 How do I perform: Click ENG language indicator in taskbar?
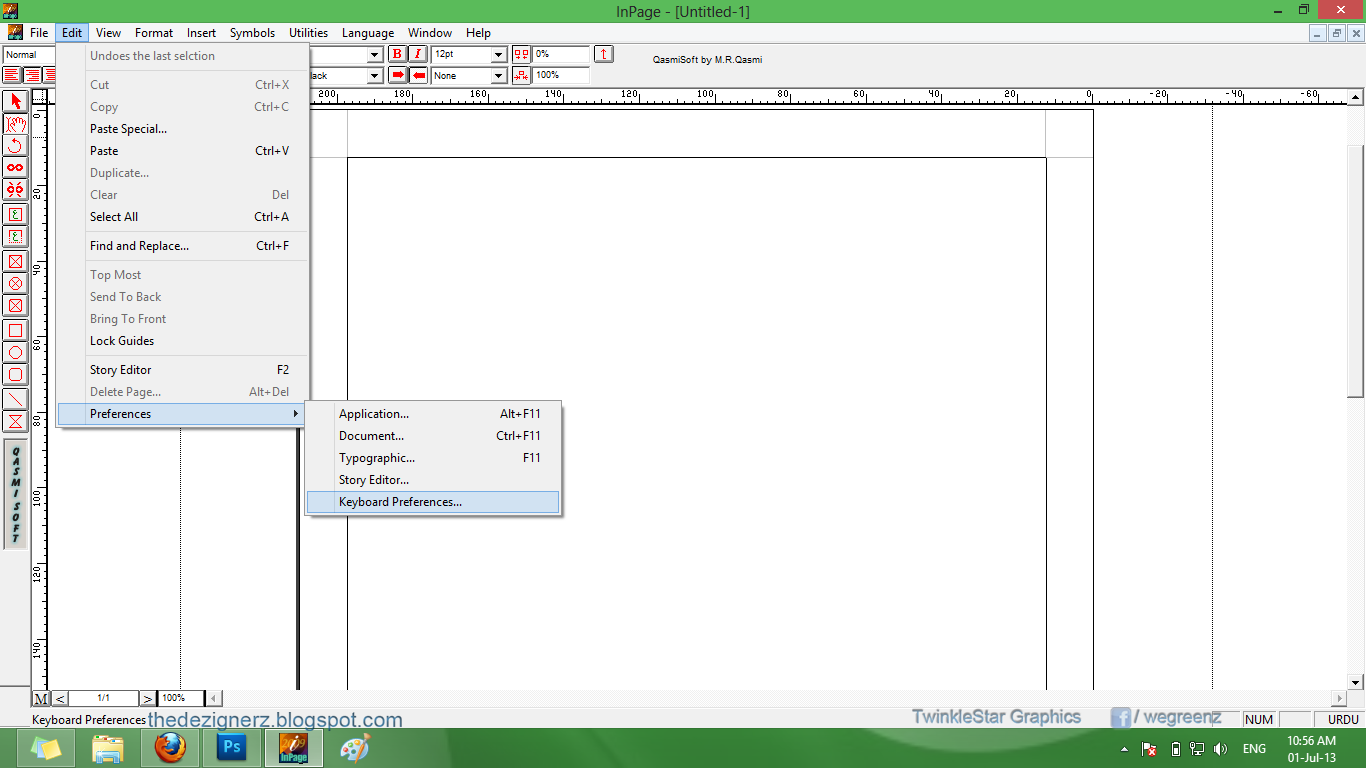point(1254,748)
